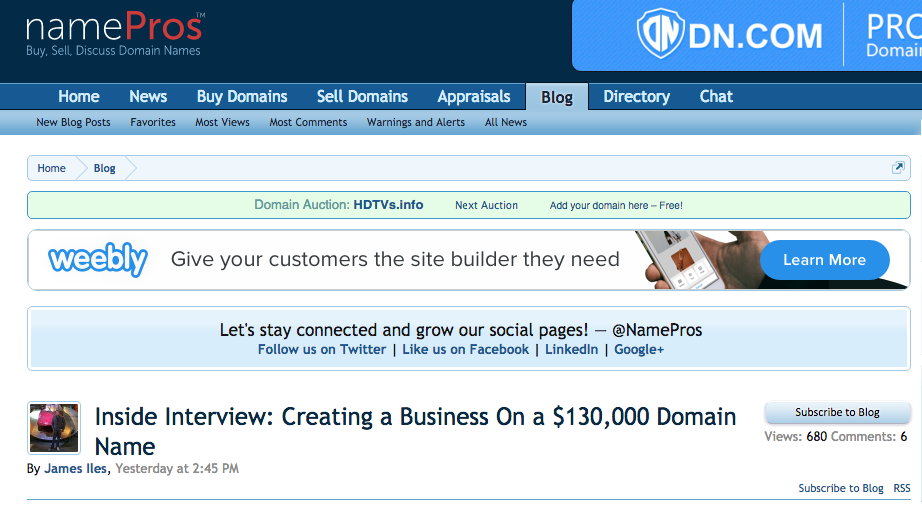Image resolution: width=922 pixels, height=511 pixels.
Task: Open the HDTVs.info domain auction
Action: [388, 205]
